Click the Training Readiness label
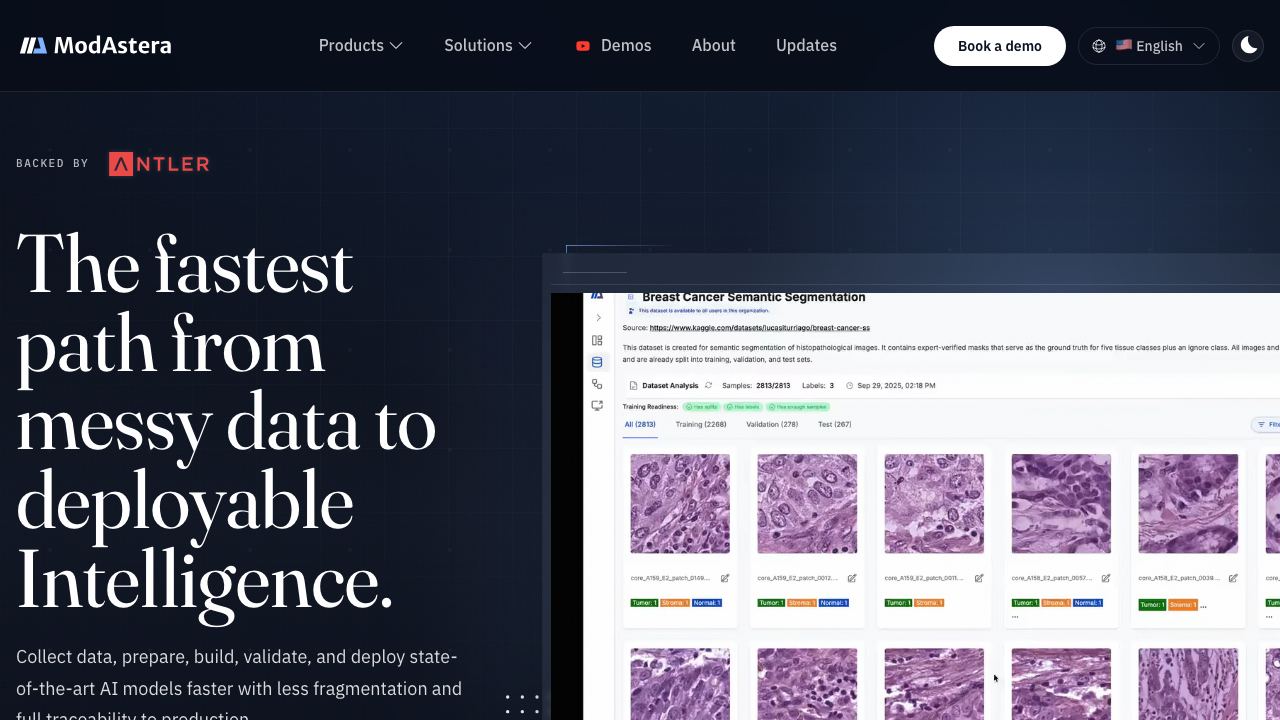1280x720 pixels. point(651,407)
